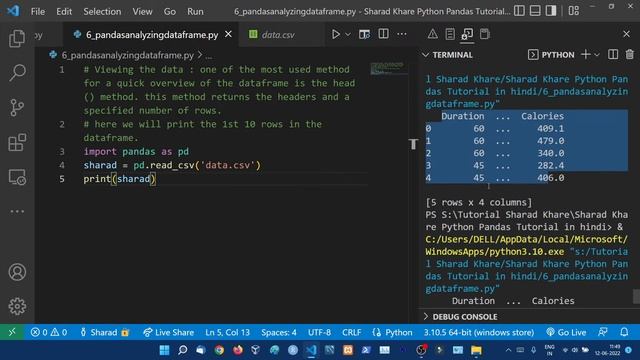Click the editor minimap thumbnail

pyautogui.click(x=388, y=68)
